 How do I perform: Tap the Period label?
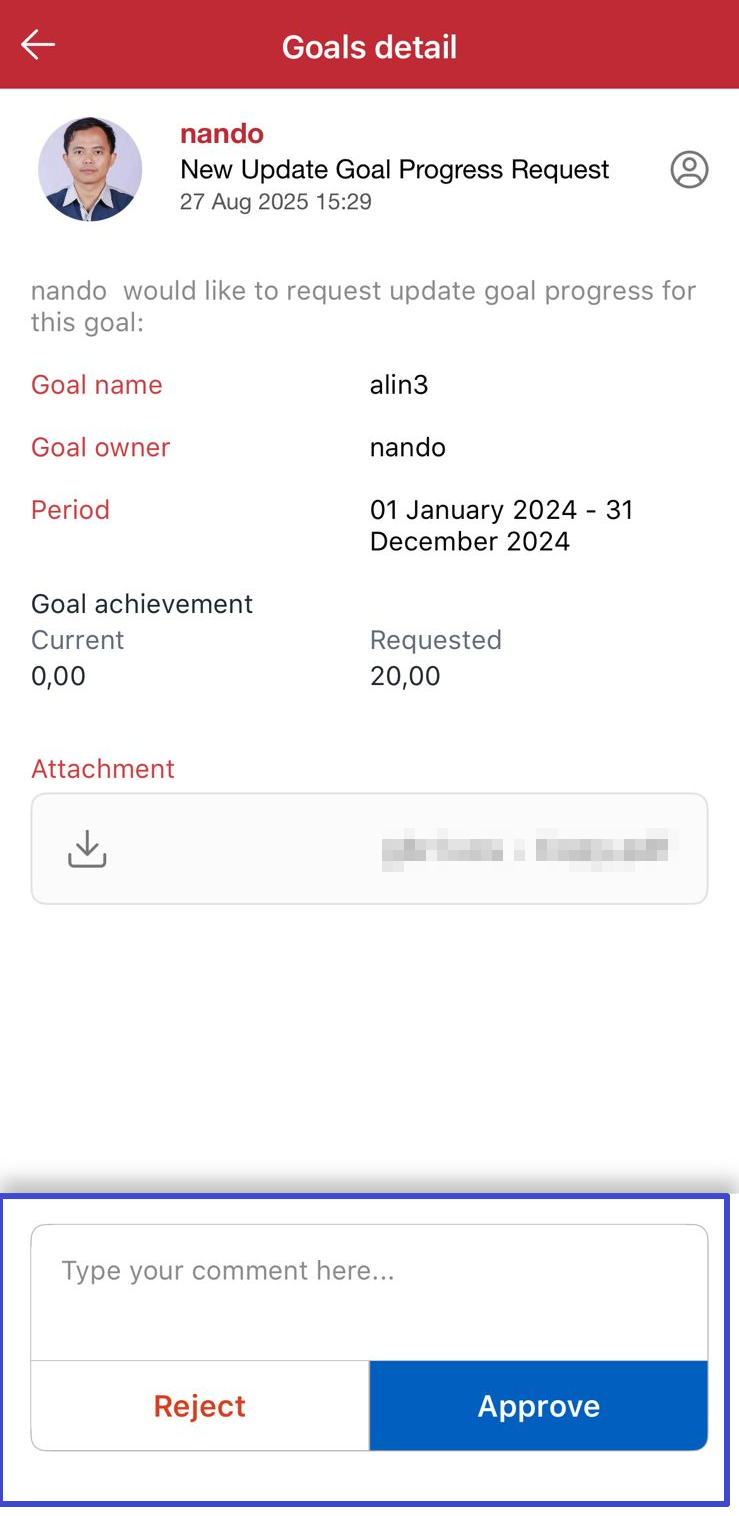click(70, 510)
